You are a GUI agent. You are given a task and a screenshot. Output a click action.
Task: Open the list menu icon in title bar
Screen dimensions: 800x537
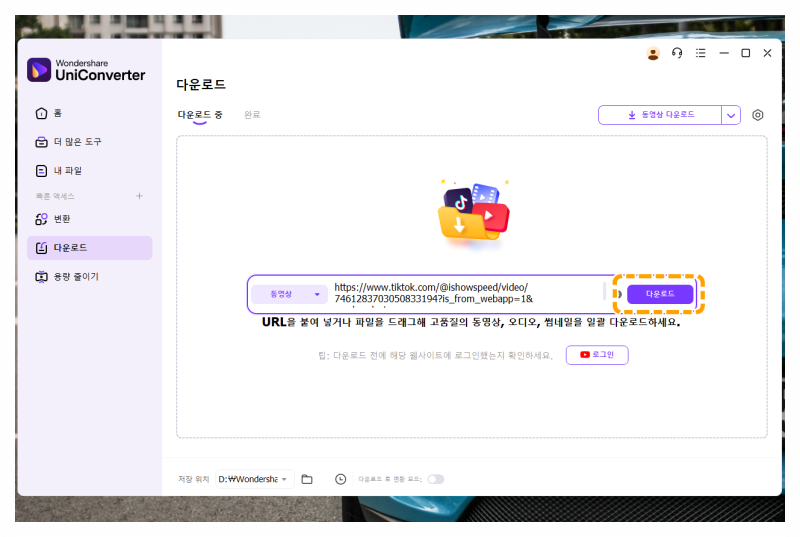click(701, 53)
